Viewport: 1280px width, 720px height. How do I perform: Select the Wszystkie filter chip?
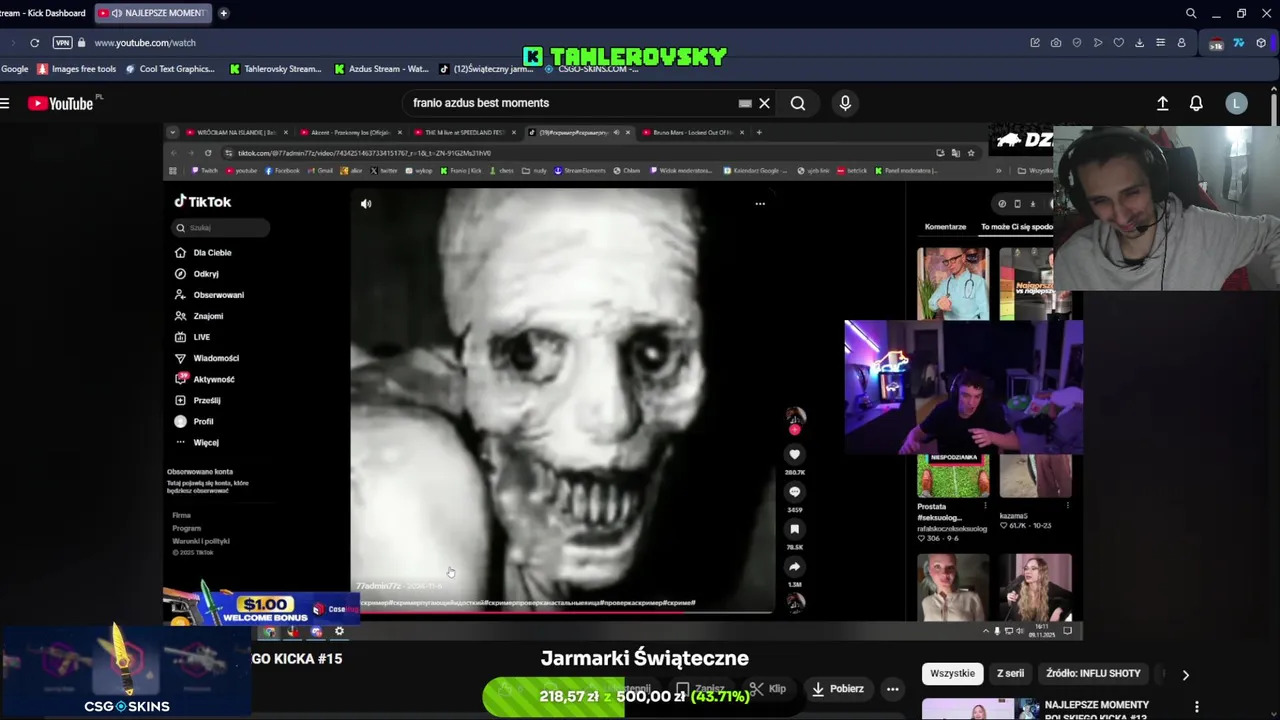(x=952, y=674)
